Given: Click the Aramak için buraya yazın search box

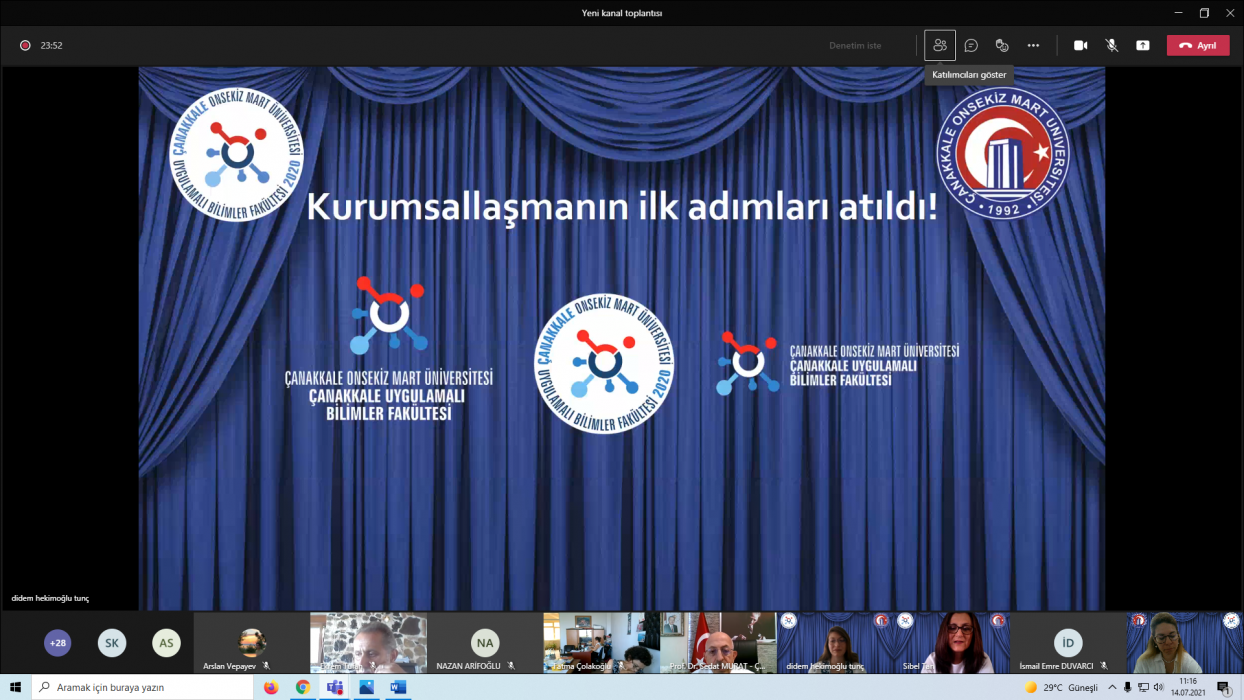Looking at the screenshot, I should coord(144,687).
